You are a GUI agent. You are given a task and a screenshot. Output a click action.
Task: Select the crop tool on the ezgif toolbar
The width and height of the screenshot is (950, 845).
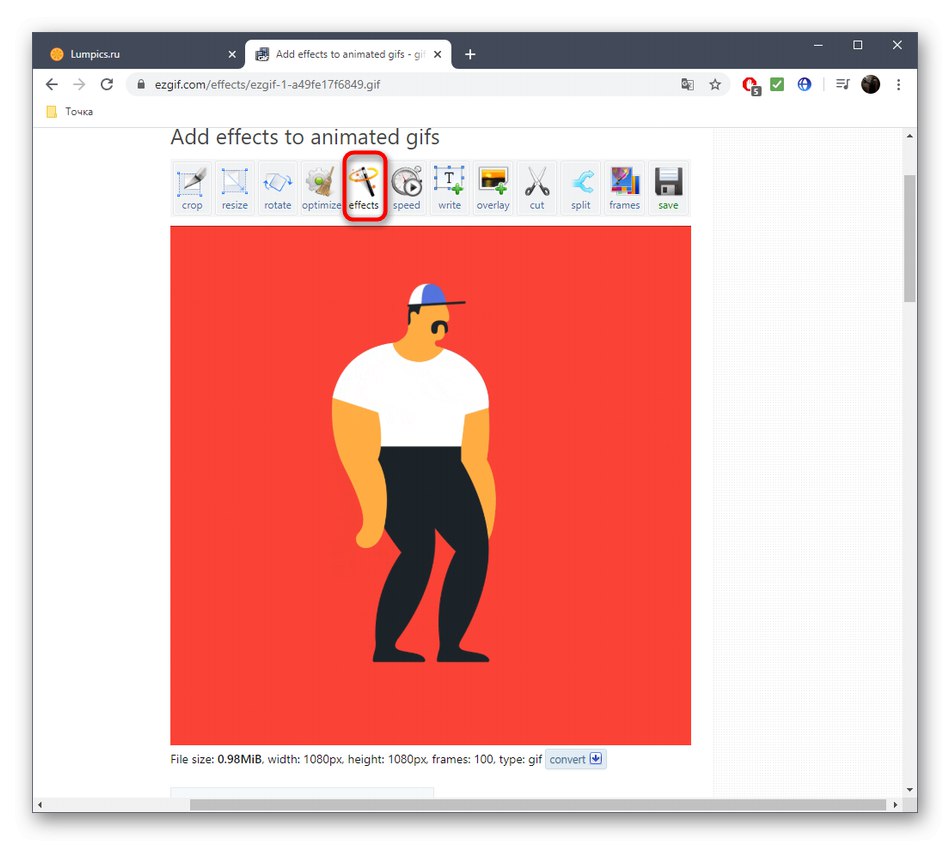[x=191, y=188]
